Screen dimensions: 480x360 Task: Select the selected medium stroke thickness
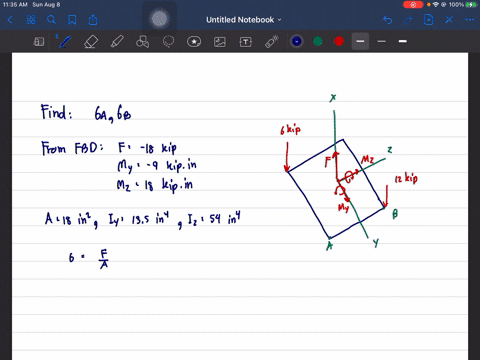(x=360, y=41)
